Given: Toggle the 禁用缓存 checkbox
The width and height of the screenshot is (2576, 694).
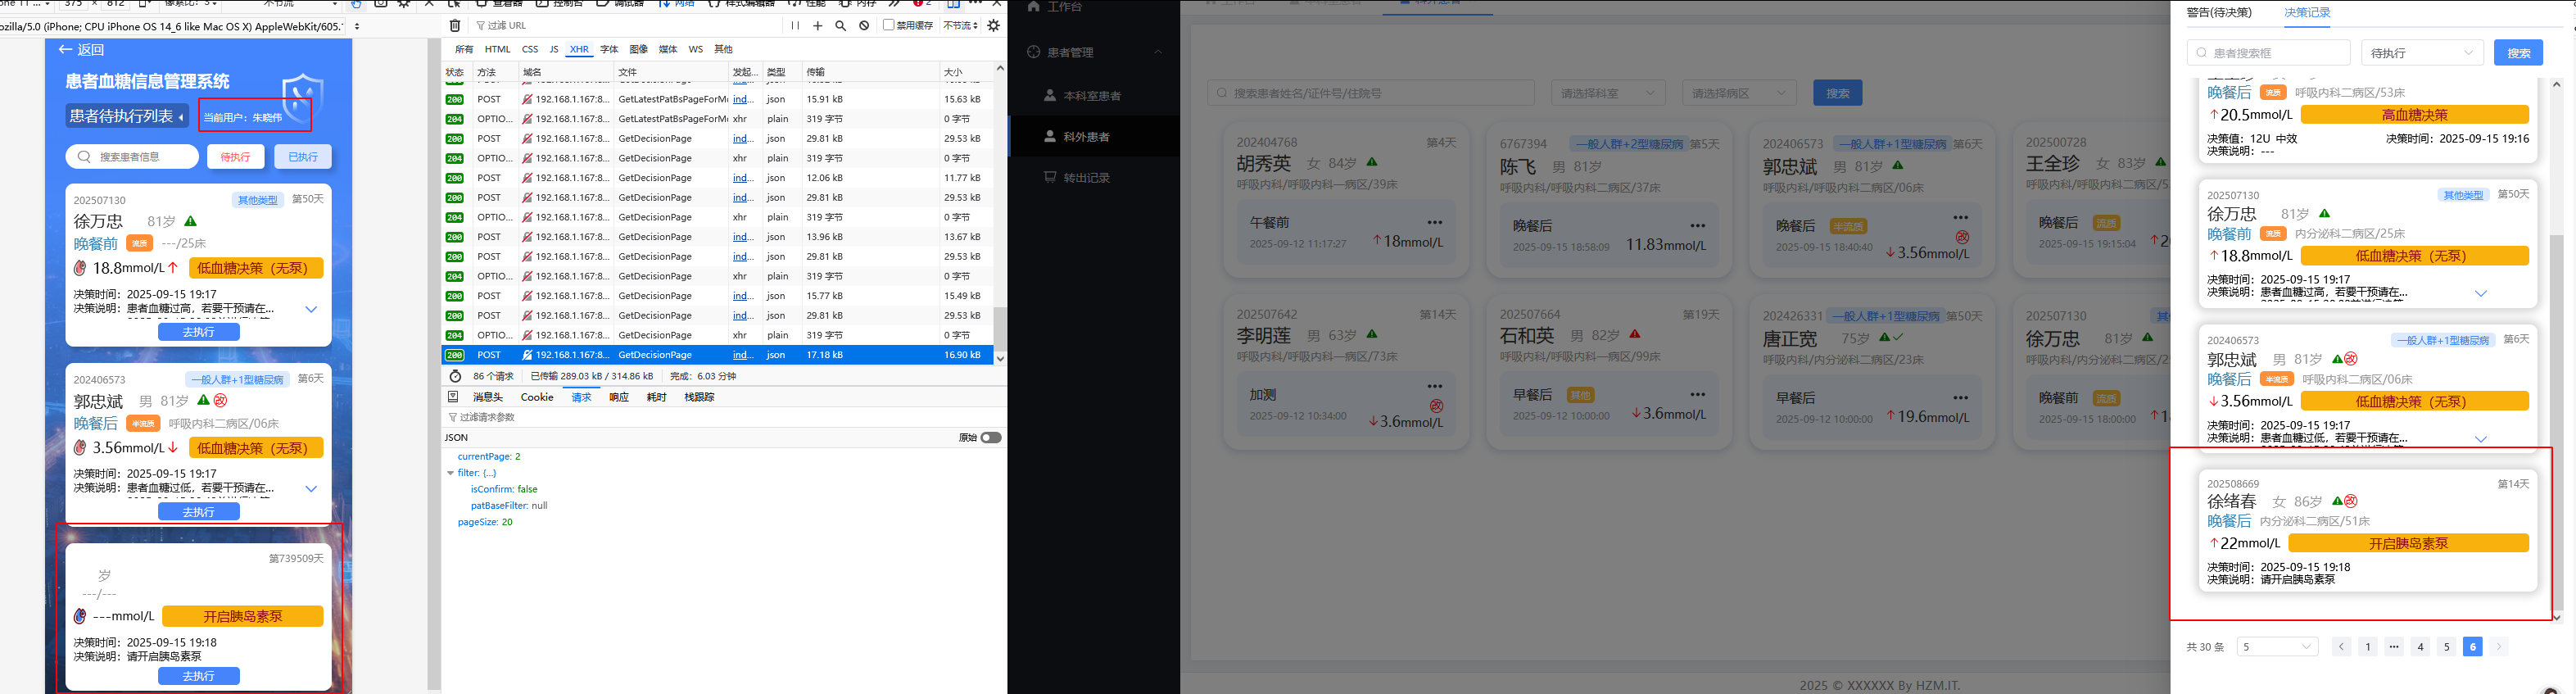Looking at the screenshot, I should coord(888,26).
